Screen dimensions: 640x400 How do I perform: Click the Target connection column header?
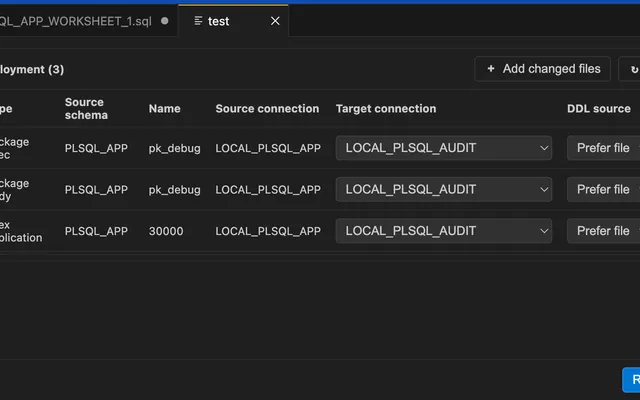click(386, 109)
